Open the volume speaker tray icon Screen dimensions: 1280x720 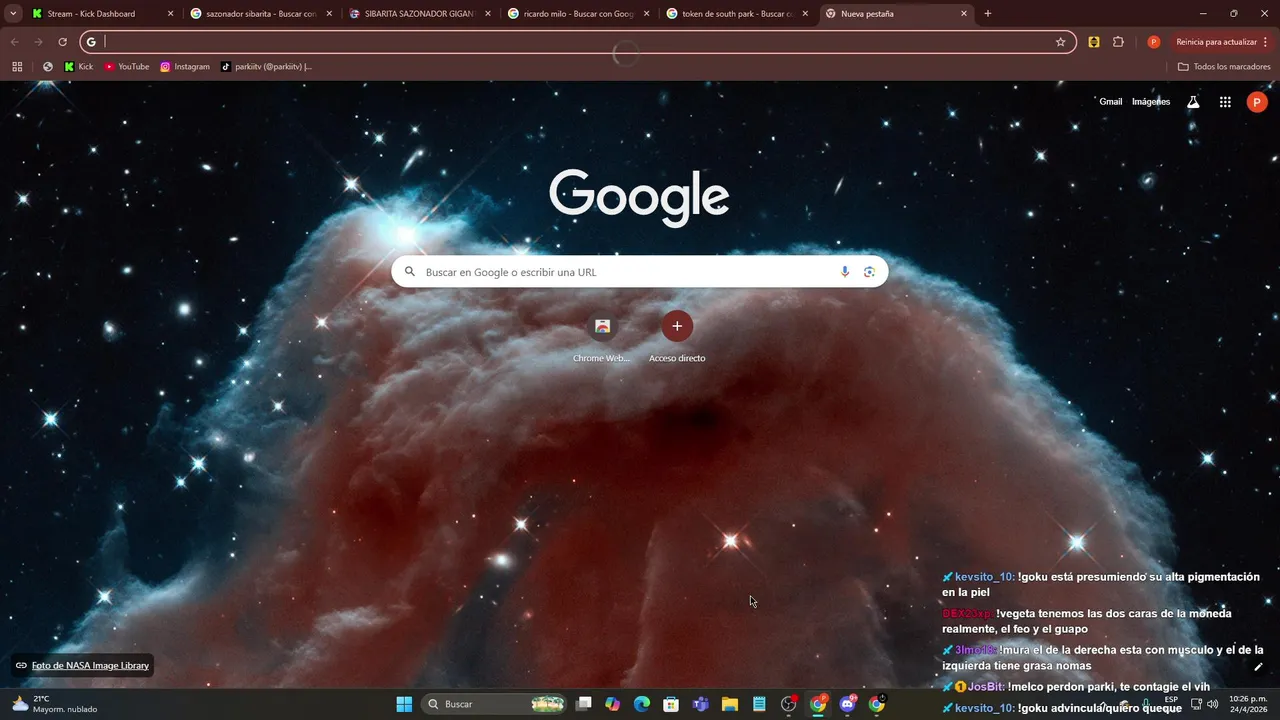[1212, 704]
